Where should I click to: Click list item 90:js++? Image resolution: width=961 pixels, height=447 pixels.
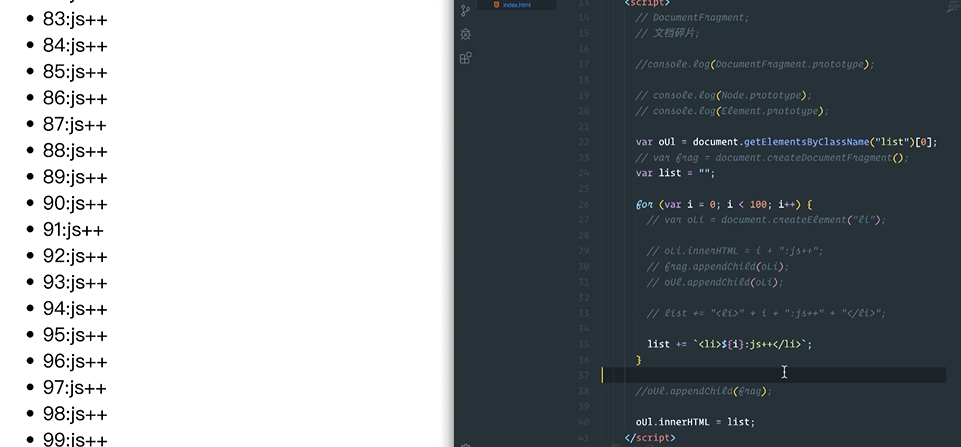pyautogui.click(x=75, y=204)
